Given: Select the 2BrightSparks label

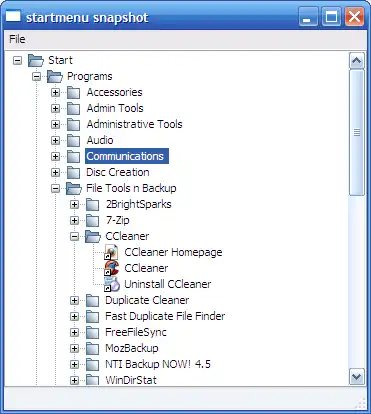Looking at the screenshot, I should click(x=138, y=204).
